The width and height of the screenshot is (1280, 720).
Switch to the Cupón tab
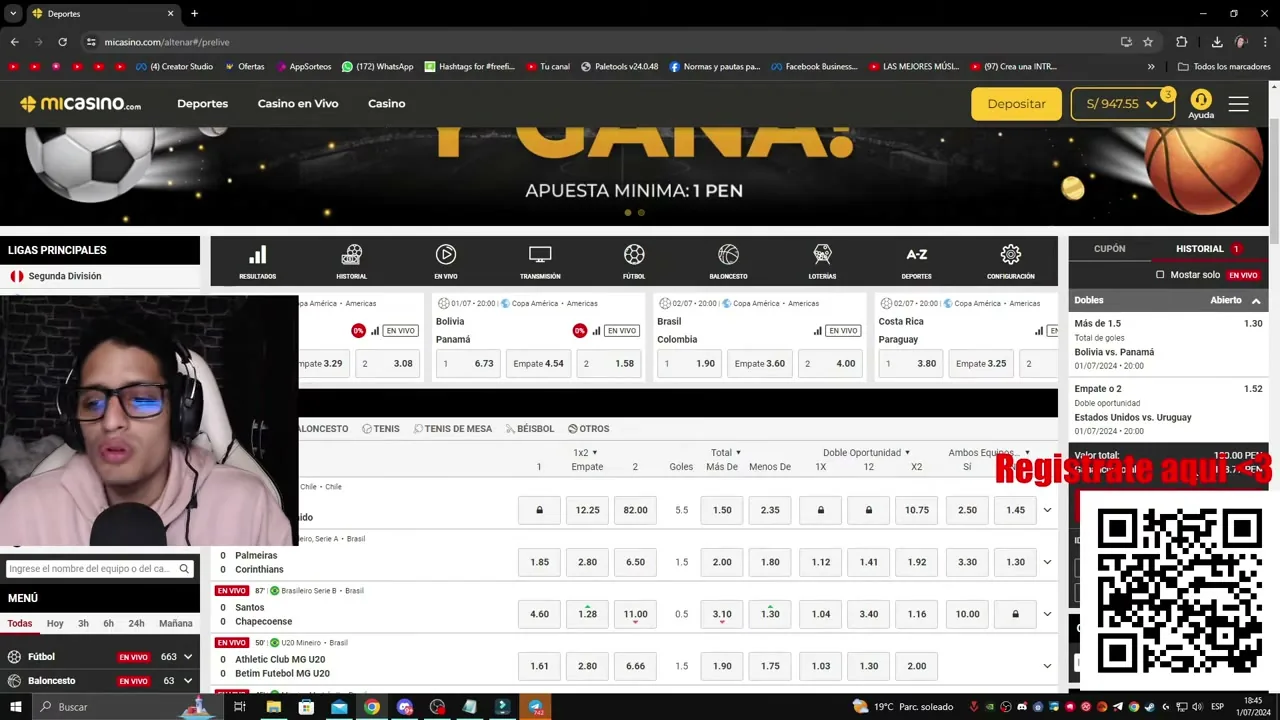[1109, 249]
